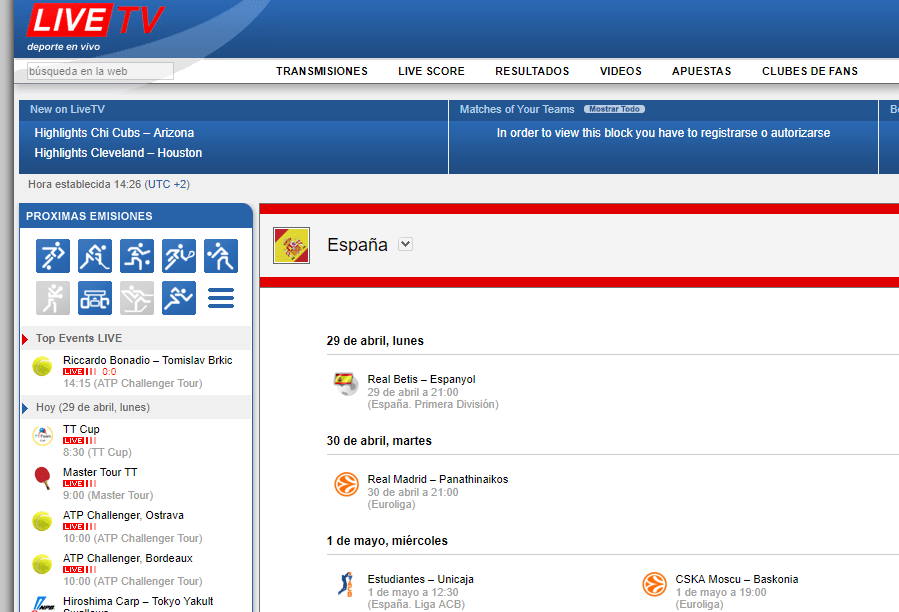
Task: Open the LIVE SCORE menu
Action: click(x=431, y=71)
